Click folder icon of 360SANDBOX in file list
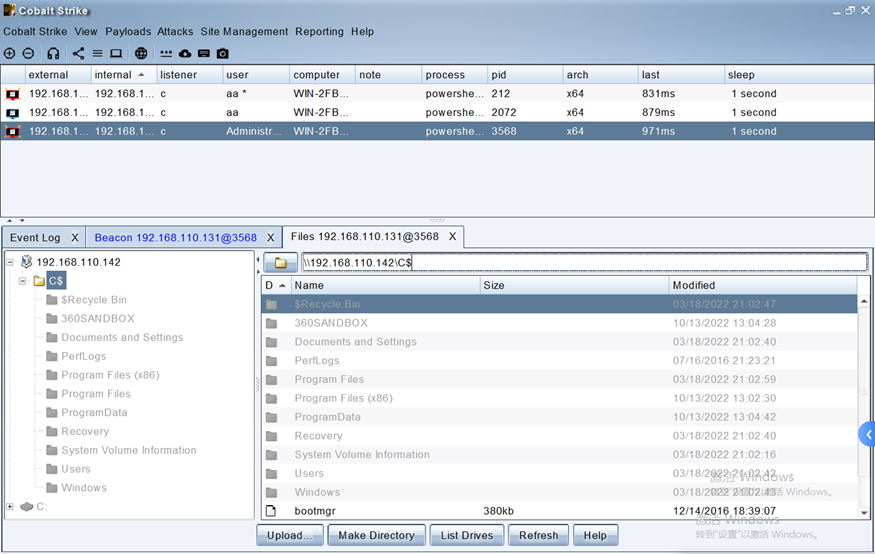This screenshot has height=554, width=875. pos(272,323)
